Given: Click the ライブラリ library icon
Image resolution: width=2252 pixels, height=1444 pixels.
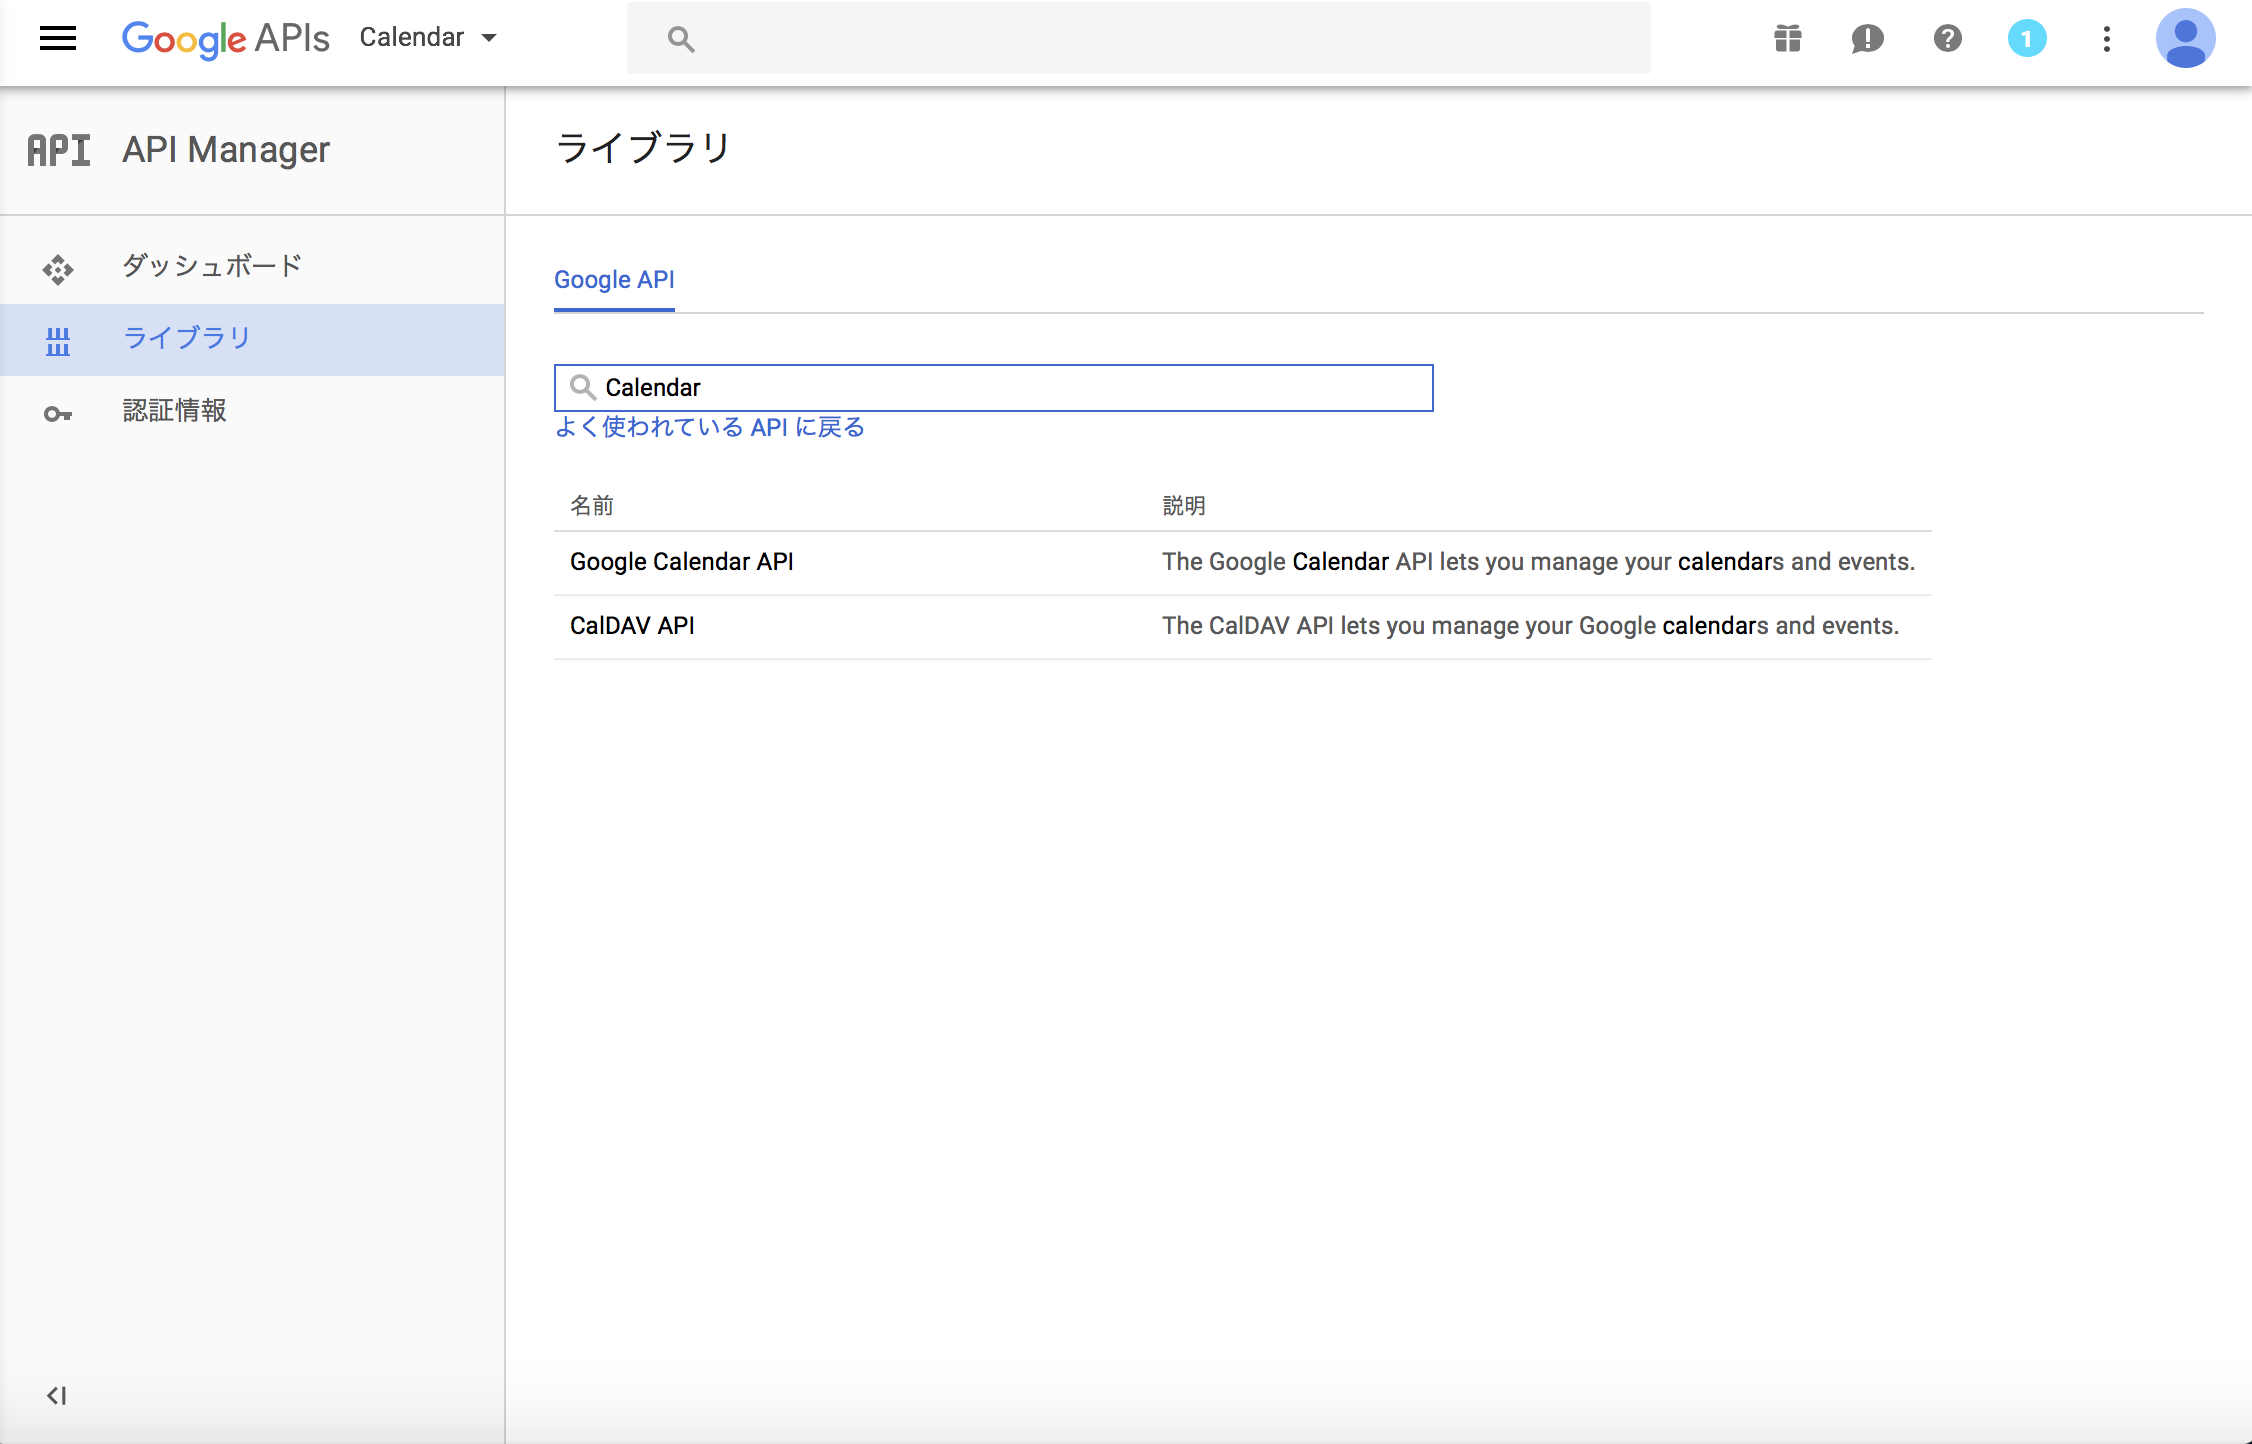Looking at the screenshot, I should click(x=58, y=342).
